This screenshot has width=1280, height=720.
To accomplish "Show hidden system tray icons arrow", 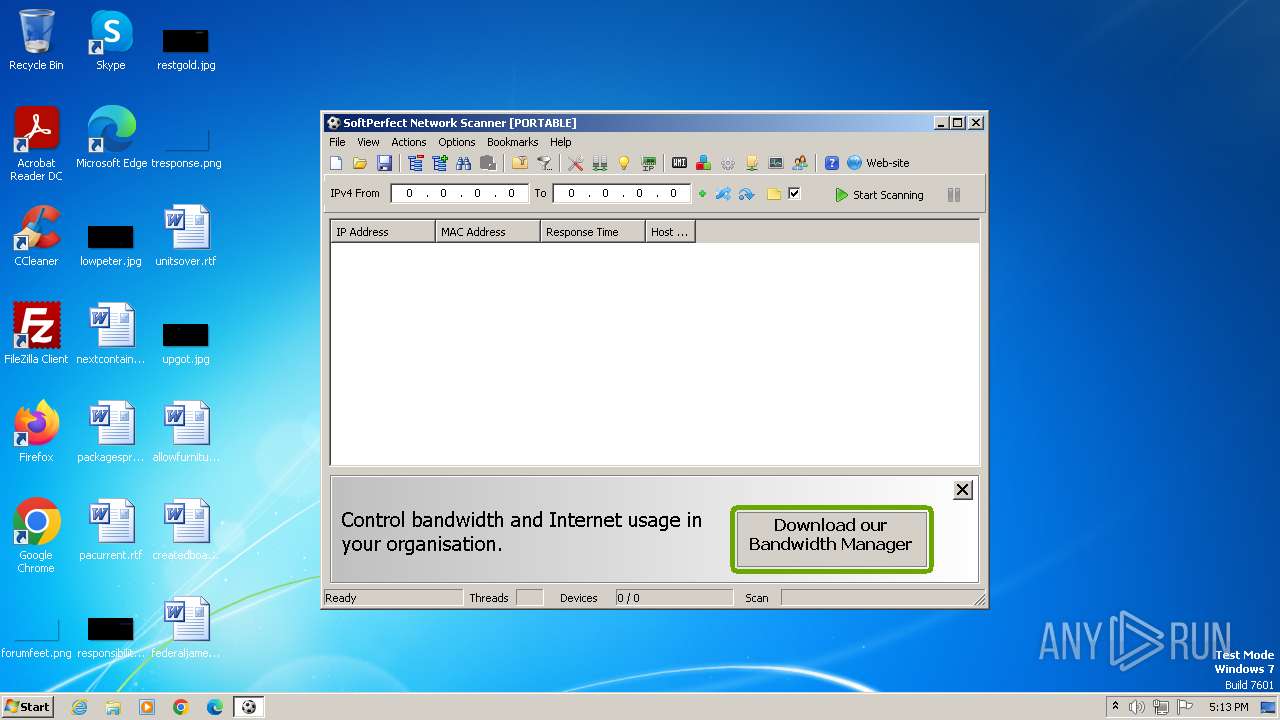I will point(1115,706).
